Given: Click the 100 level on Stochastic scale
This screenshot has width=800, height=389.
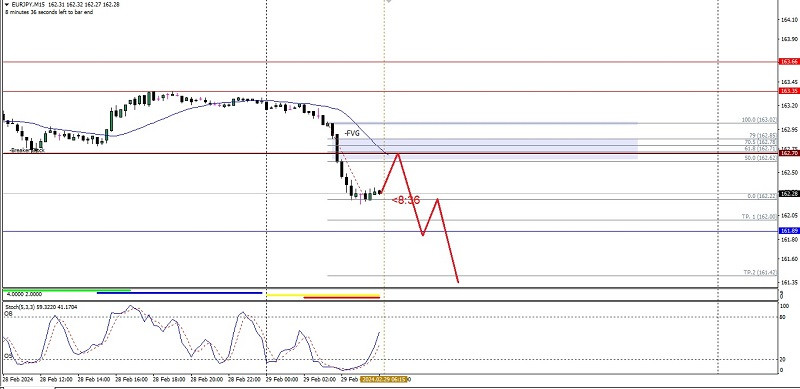Looking at the screenshot, I should coord(784,305).
